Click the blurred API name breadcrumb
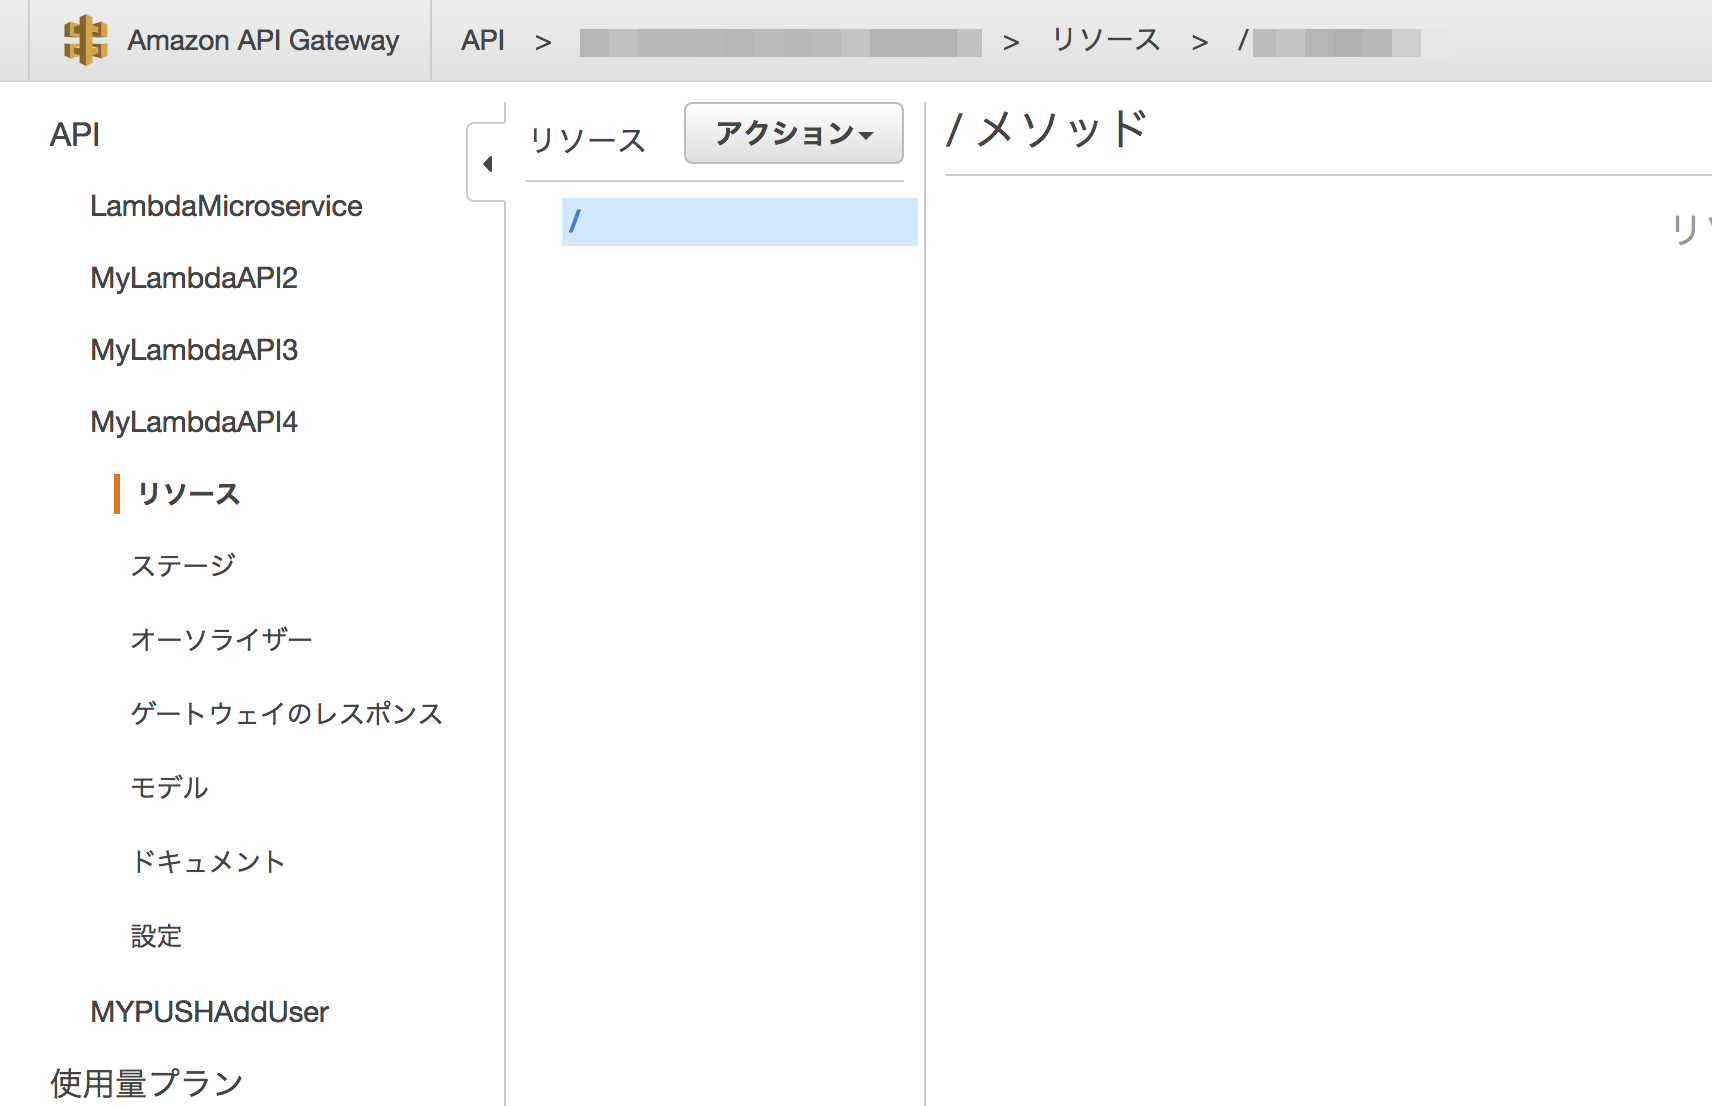This screenshot has width=1712, height=1106. 780,42
